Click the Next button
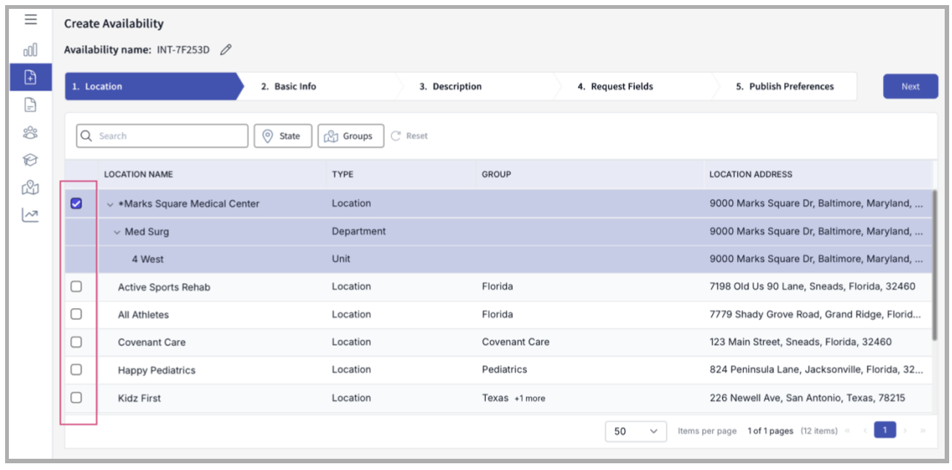The width and height of the screenshot is (952, 470). coord(909,87)
